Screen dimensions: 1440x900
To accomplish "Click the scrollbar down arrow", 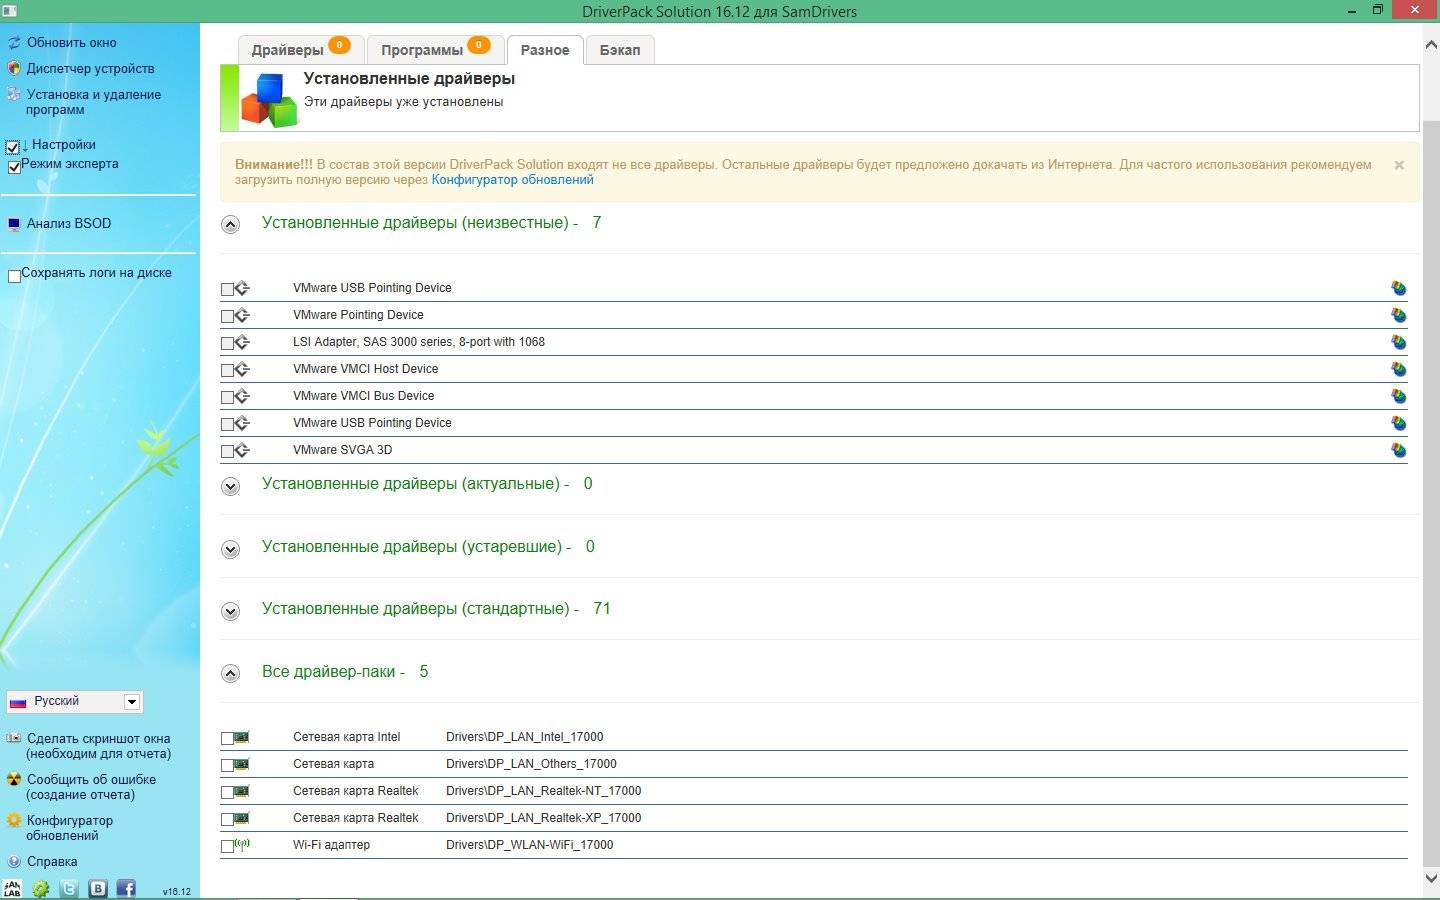I will [x=1430, y=878].
